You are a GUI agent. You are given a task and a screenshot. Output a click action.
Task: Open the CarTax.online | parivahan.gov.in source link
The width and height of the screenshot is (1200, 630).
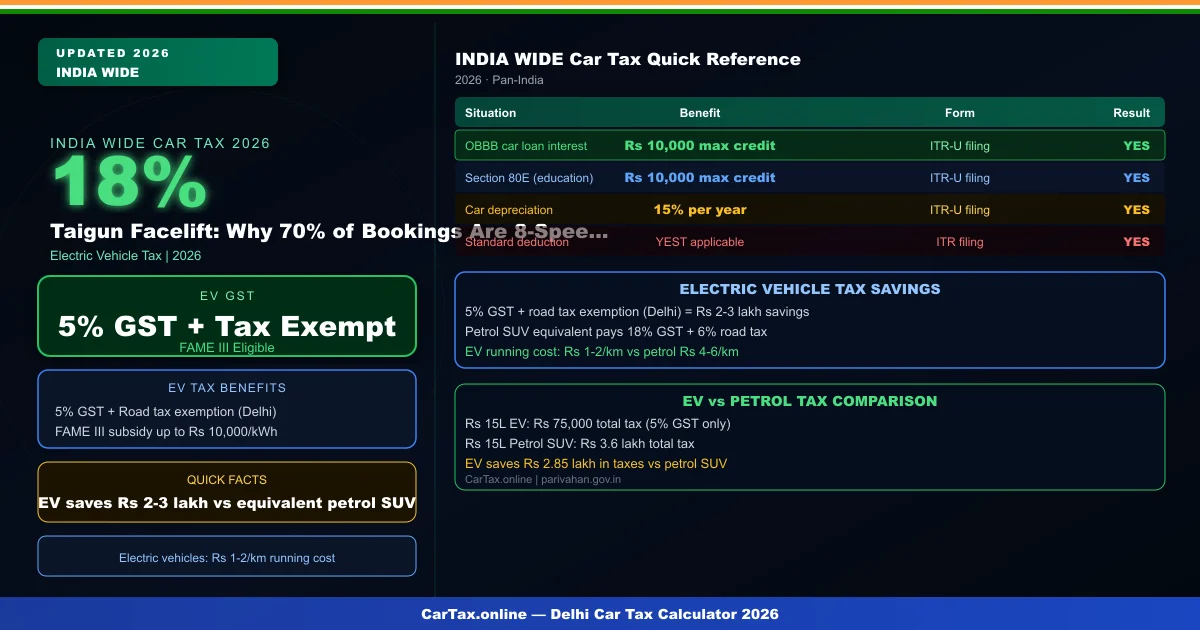tap(543, 480)
